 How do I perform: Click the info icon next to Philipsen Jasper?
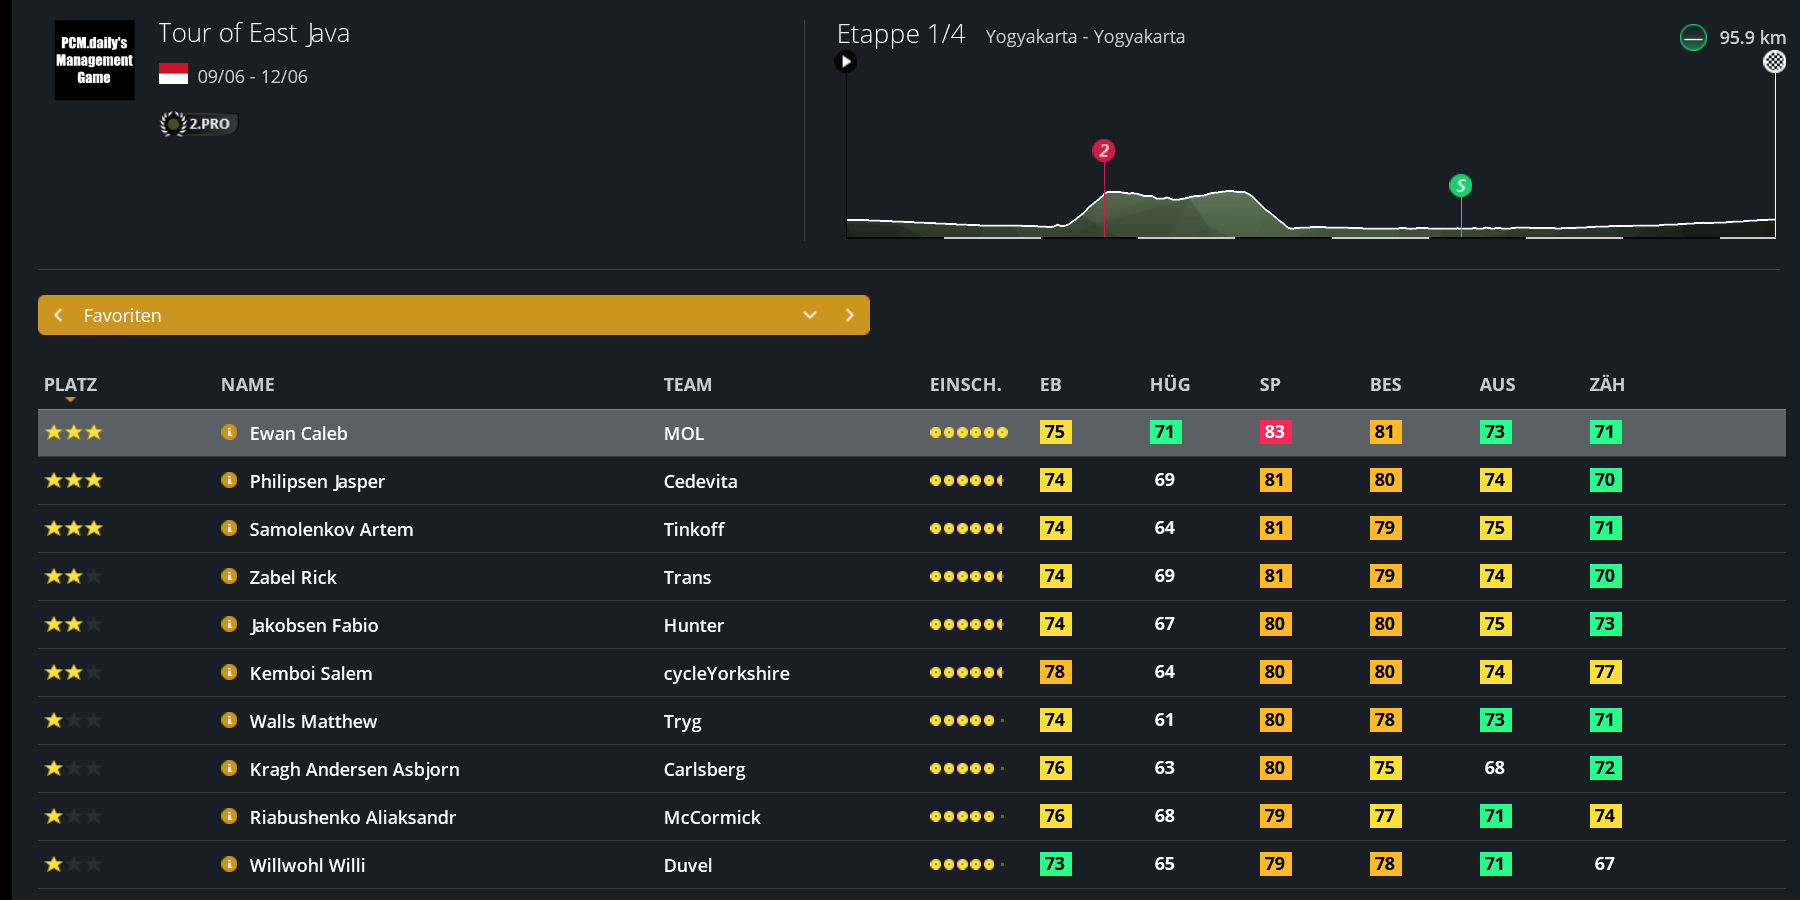click(229, 480)
